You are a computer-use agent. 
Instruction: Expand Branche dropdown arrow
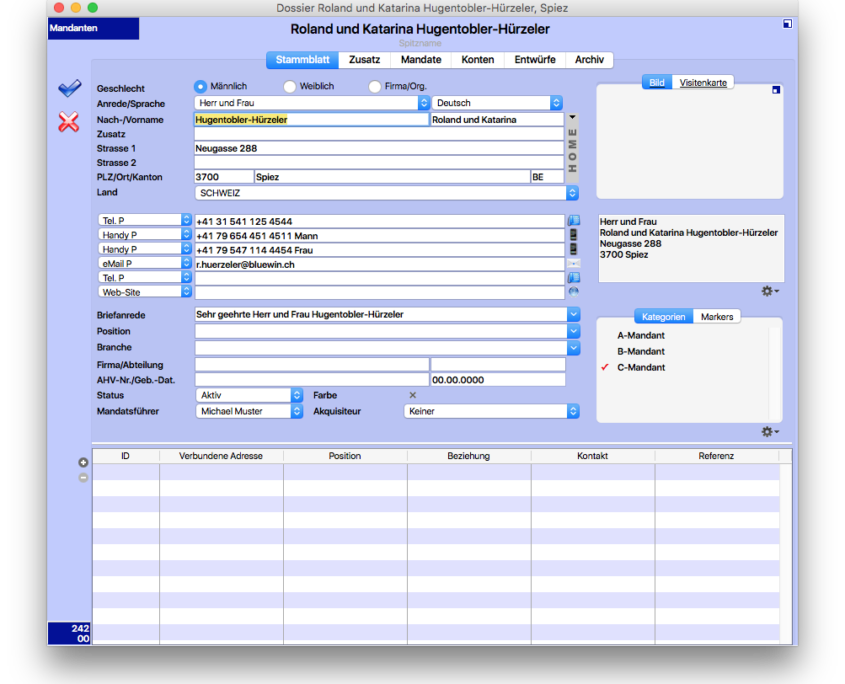573,348
